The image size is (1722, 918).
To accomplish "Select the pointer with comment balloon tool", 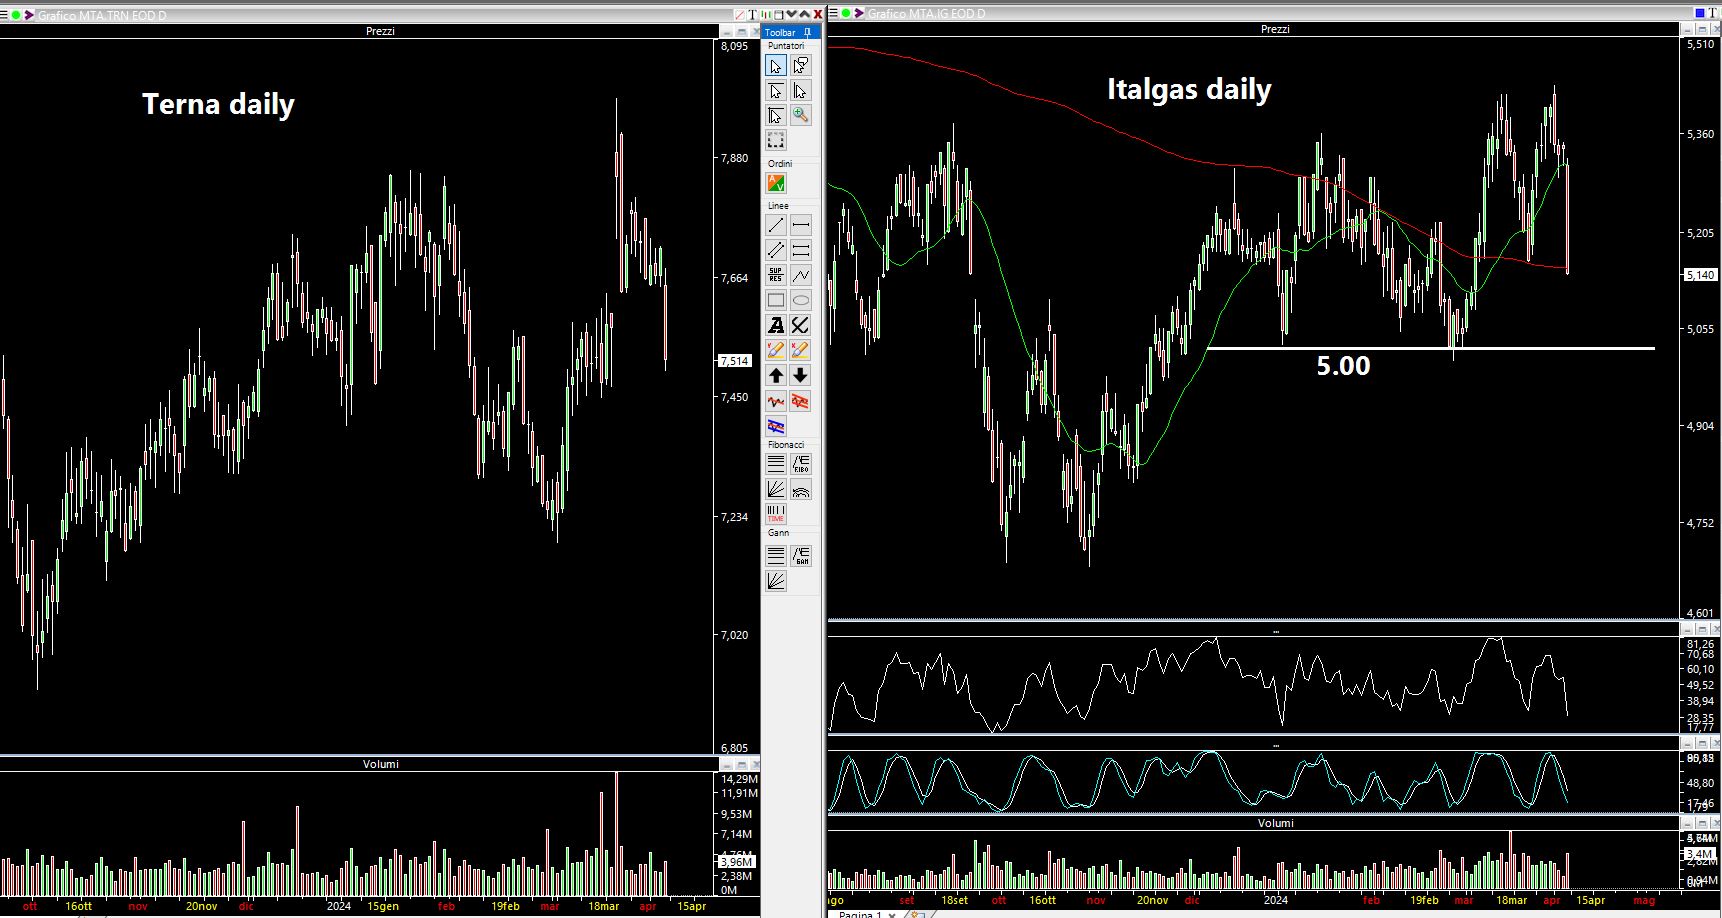I will pos(801,66).
